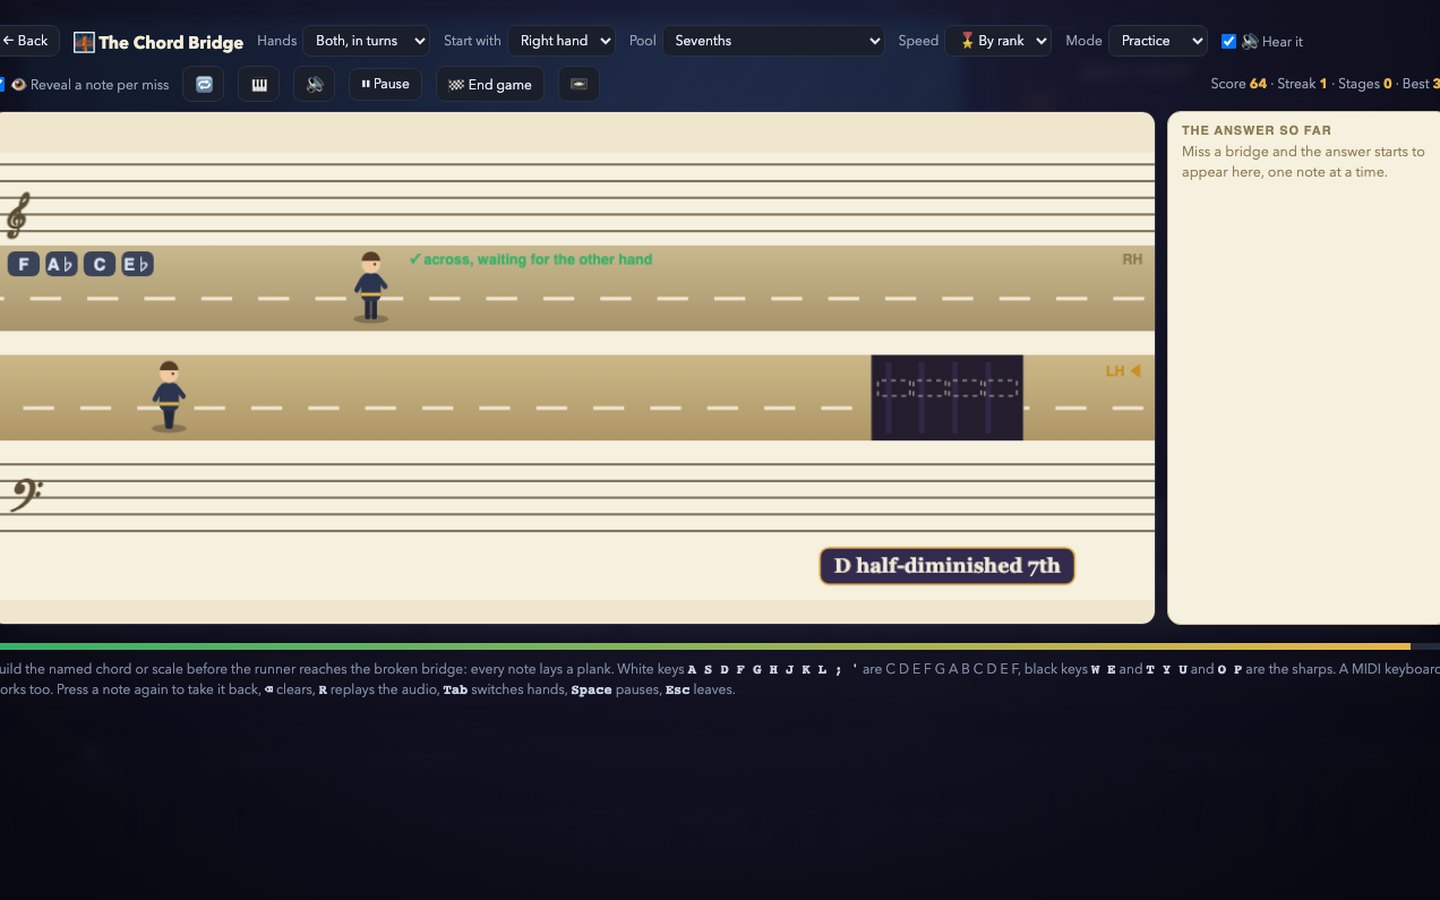
Task: Click the broken bridge gap on LH lane
Action: click(947, 397)
